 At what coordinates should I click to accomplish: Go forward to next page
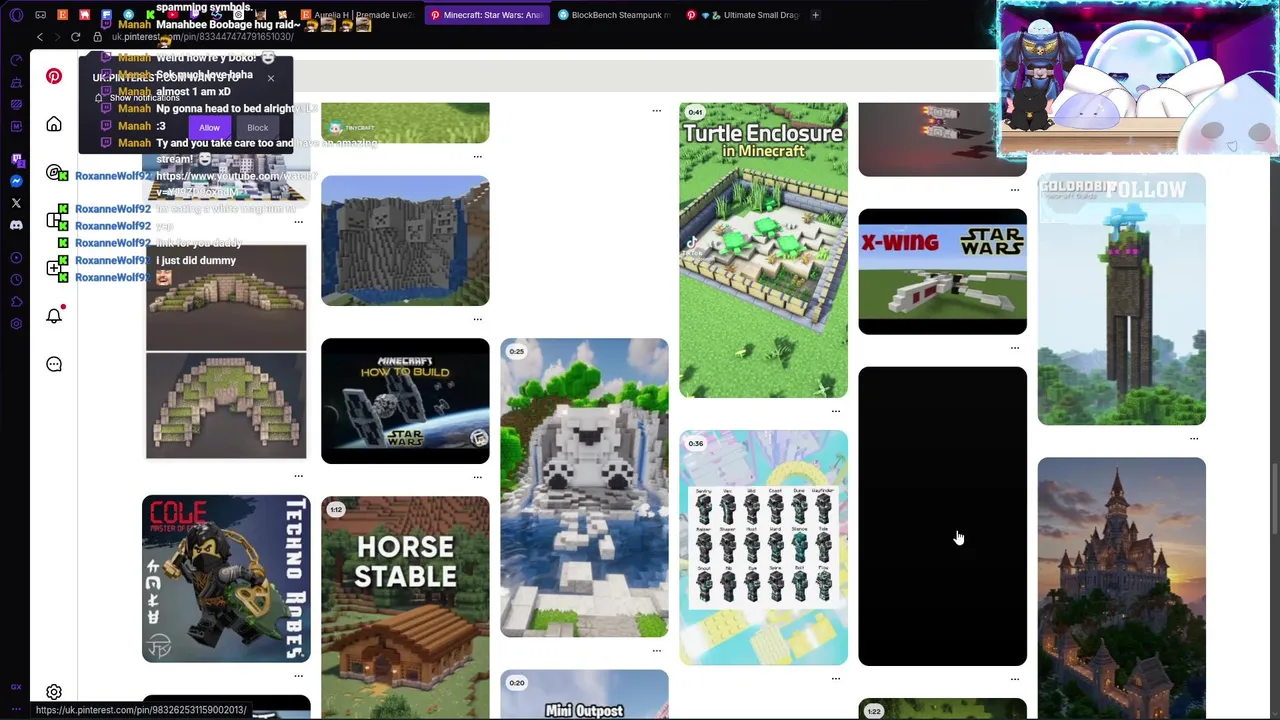point(56,37)
